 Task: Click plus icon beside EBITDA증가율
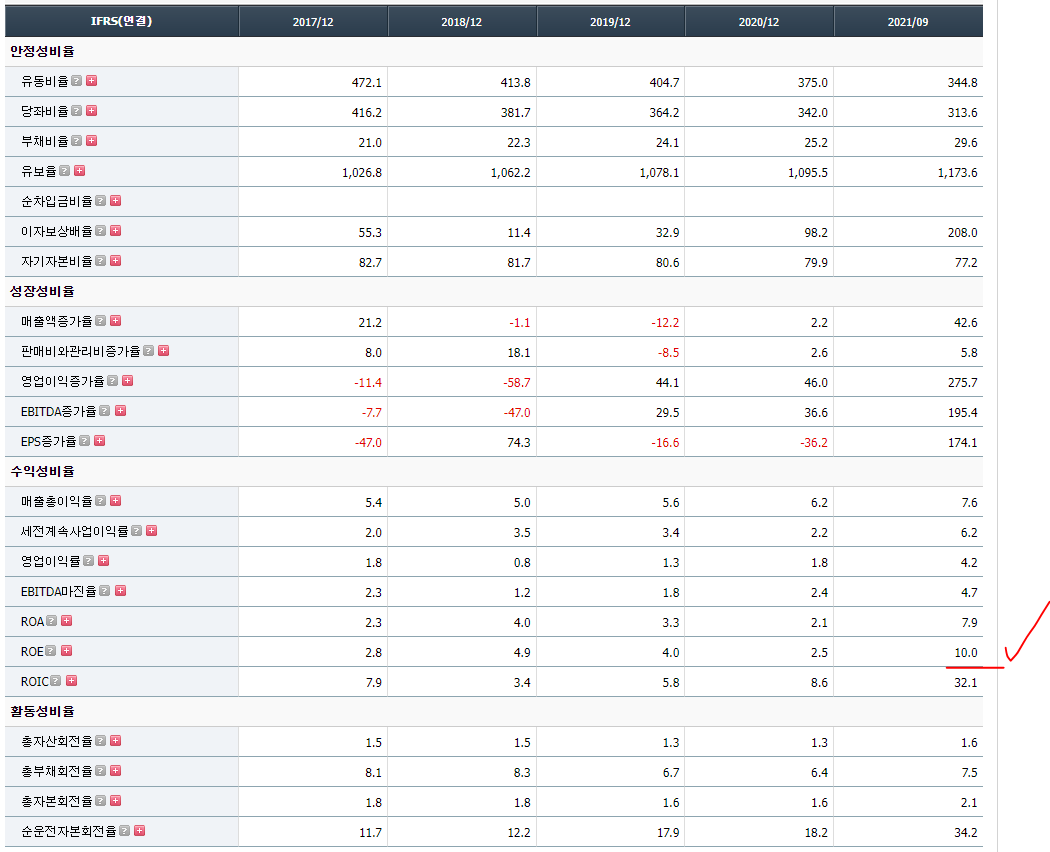[x=121, y=411]
